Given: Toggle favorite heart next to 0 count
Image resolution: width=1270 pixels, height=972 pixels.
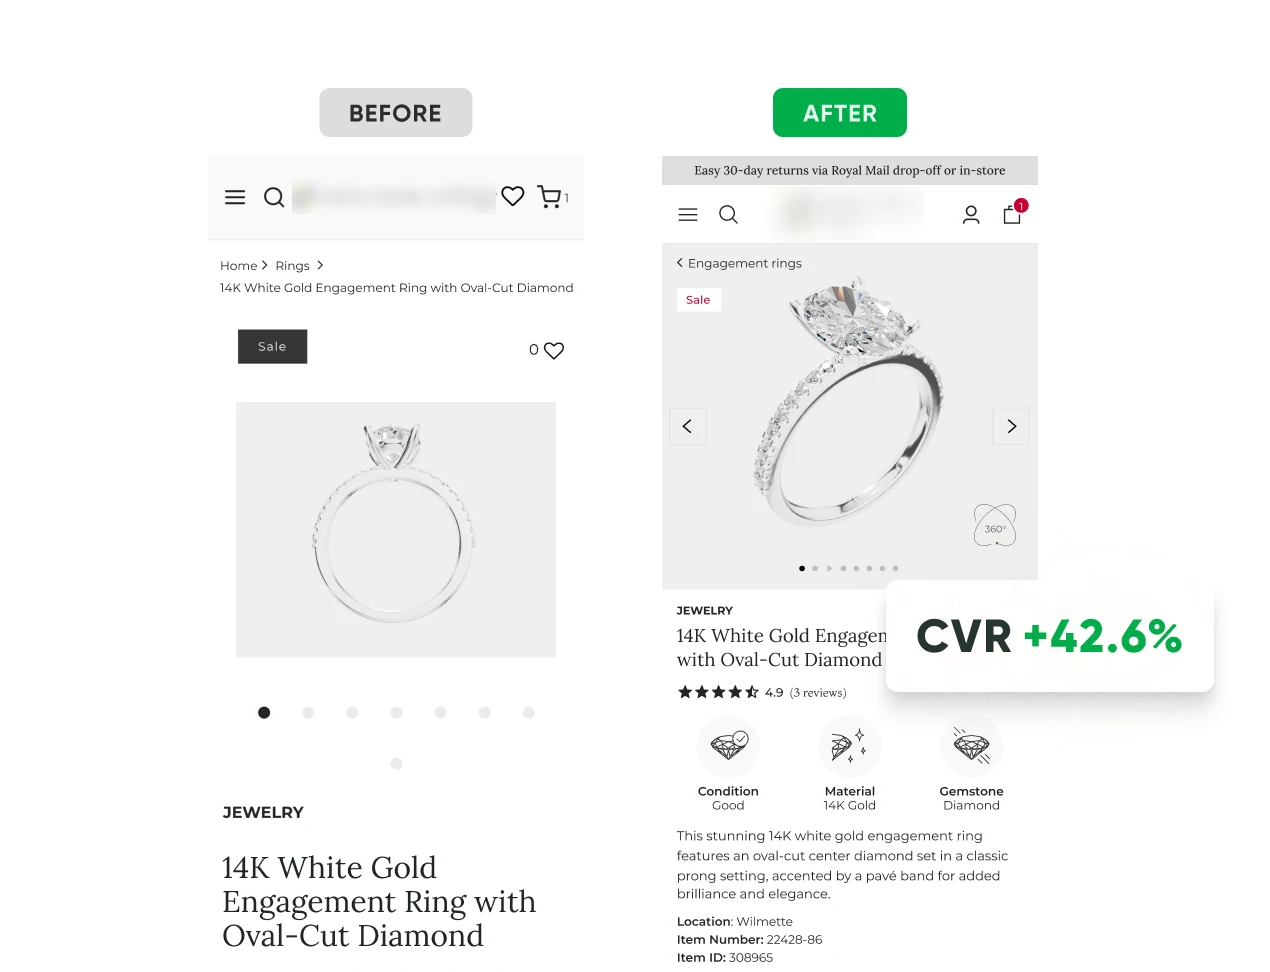Looking at the screenshot, I should click(x=554, y=350).
